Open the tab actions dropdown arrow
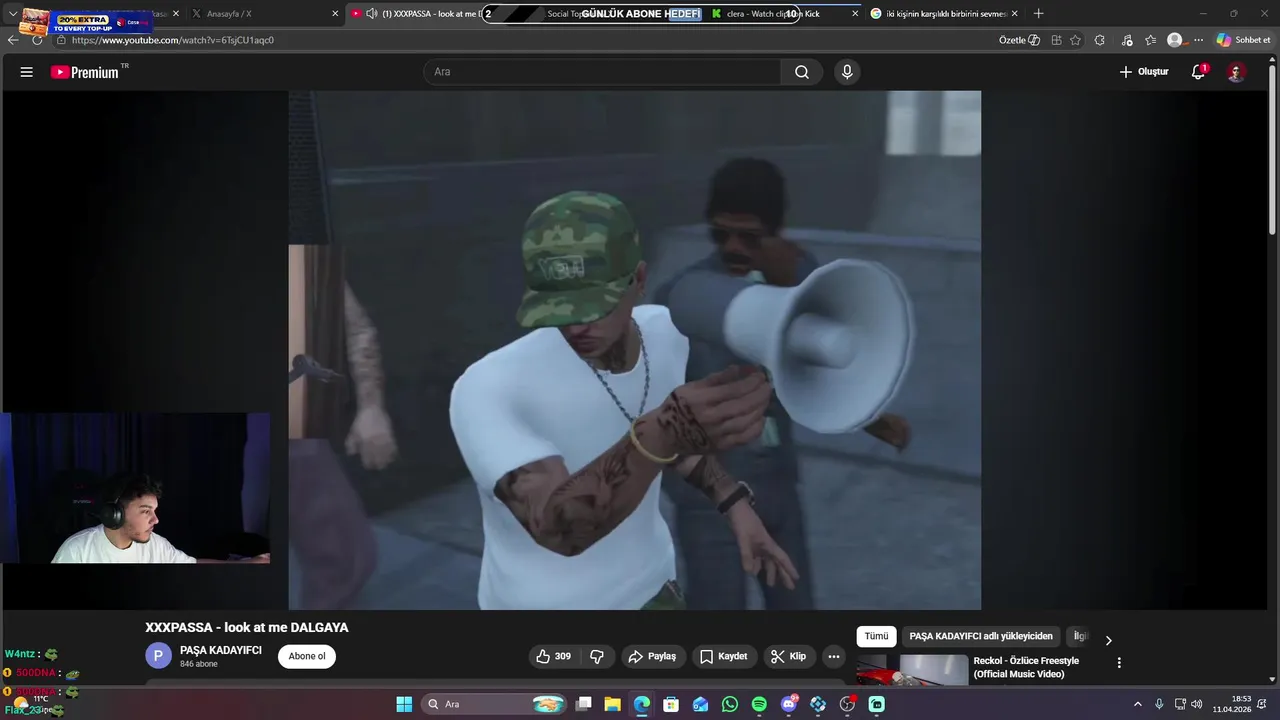 13,14
